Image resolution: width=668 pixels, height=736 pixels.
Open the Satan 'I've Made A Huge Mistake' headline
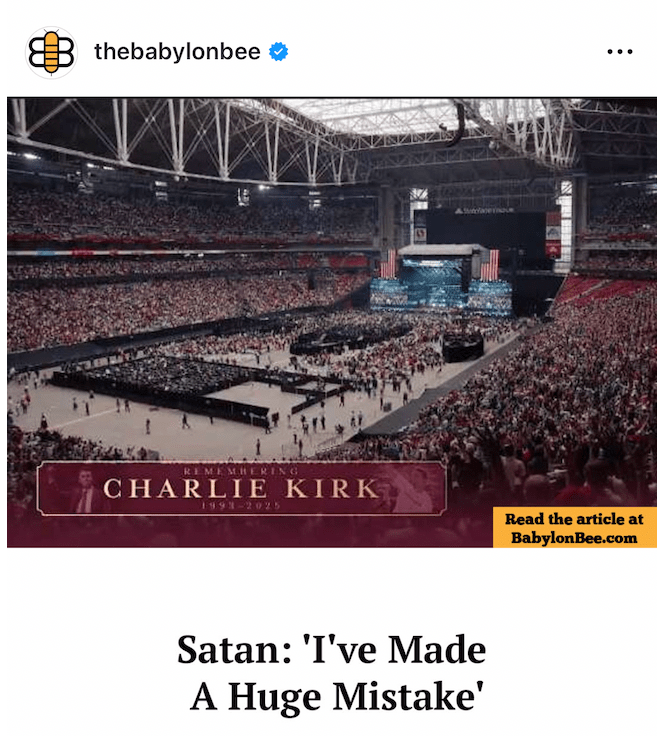[x=334, y=673]
